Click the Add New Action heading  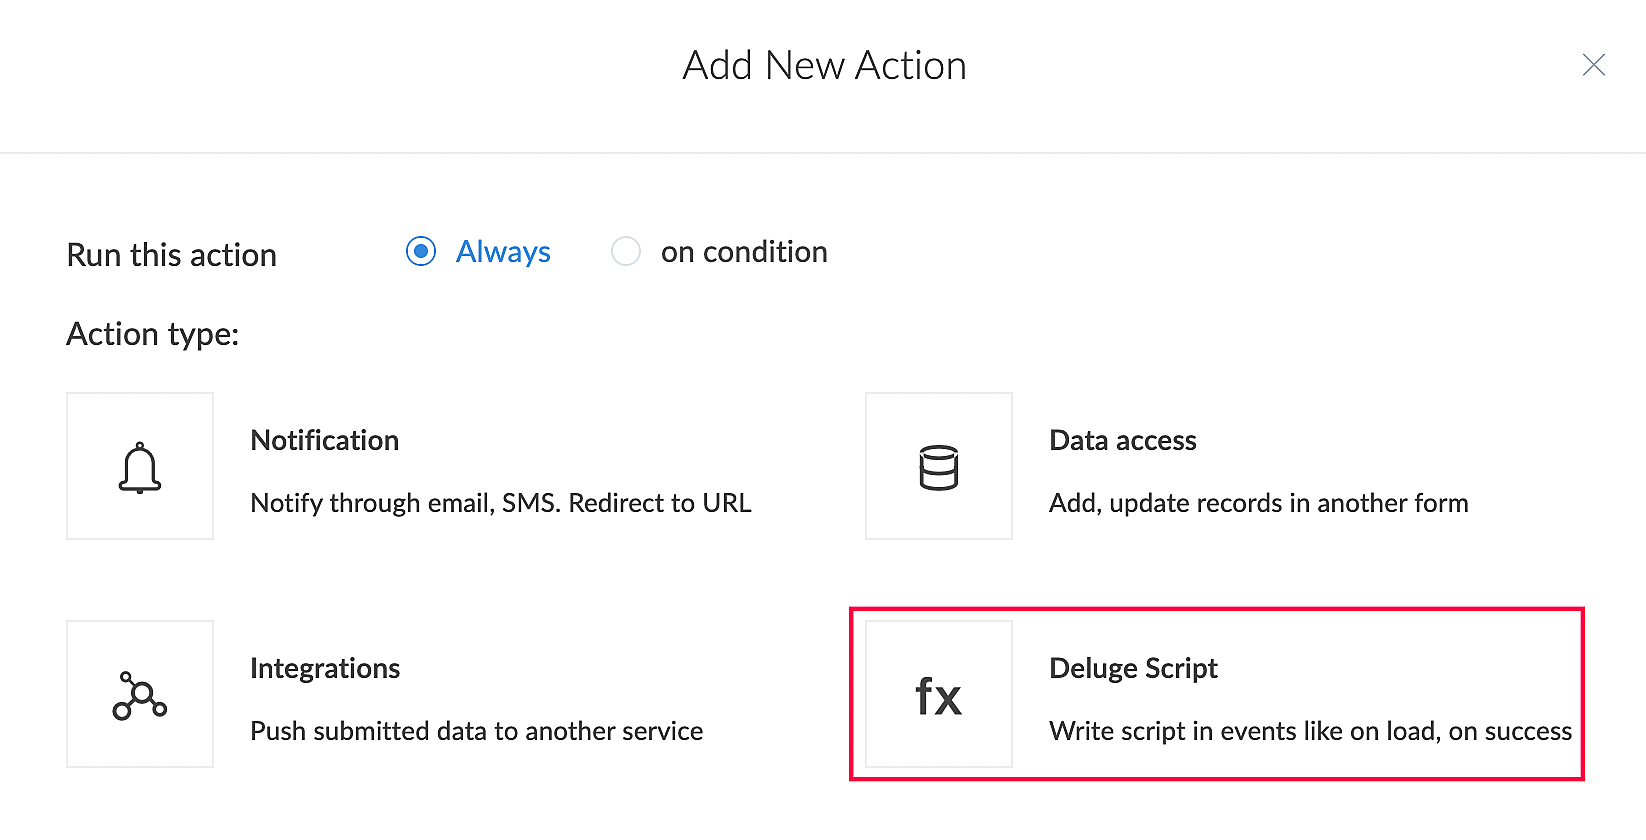pos(824,66)
